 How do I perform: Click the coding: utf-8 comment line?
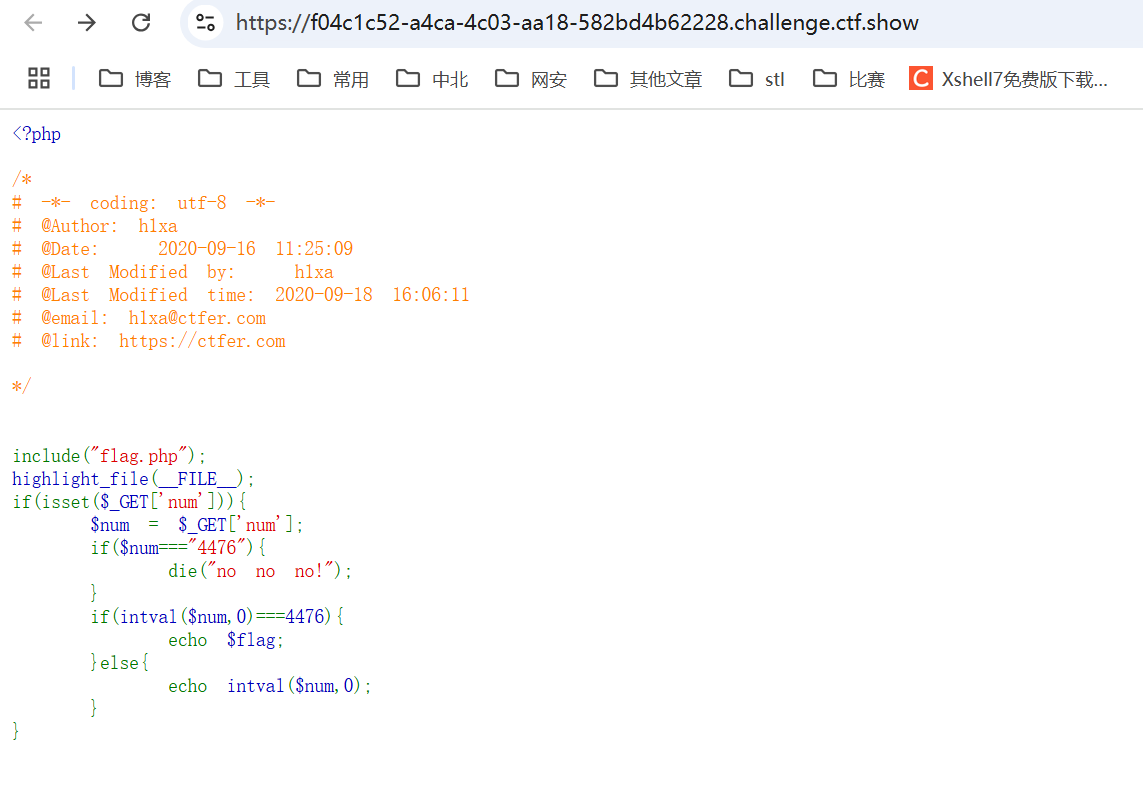[x=144, y=203]
